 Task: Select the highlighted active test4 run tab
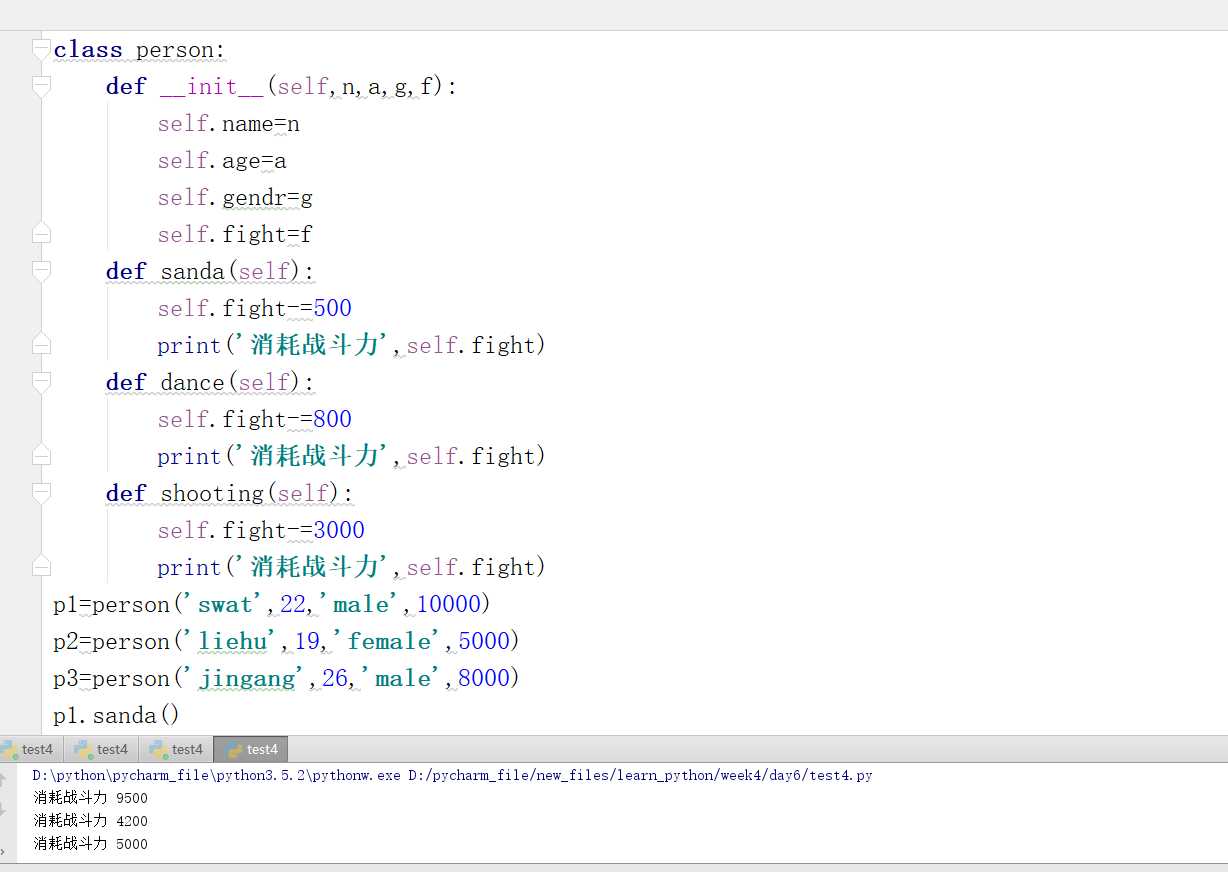(251, 749)
